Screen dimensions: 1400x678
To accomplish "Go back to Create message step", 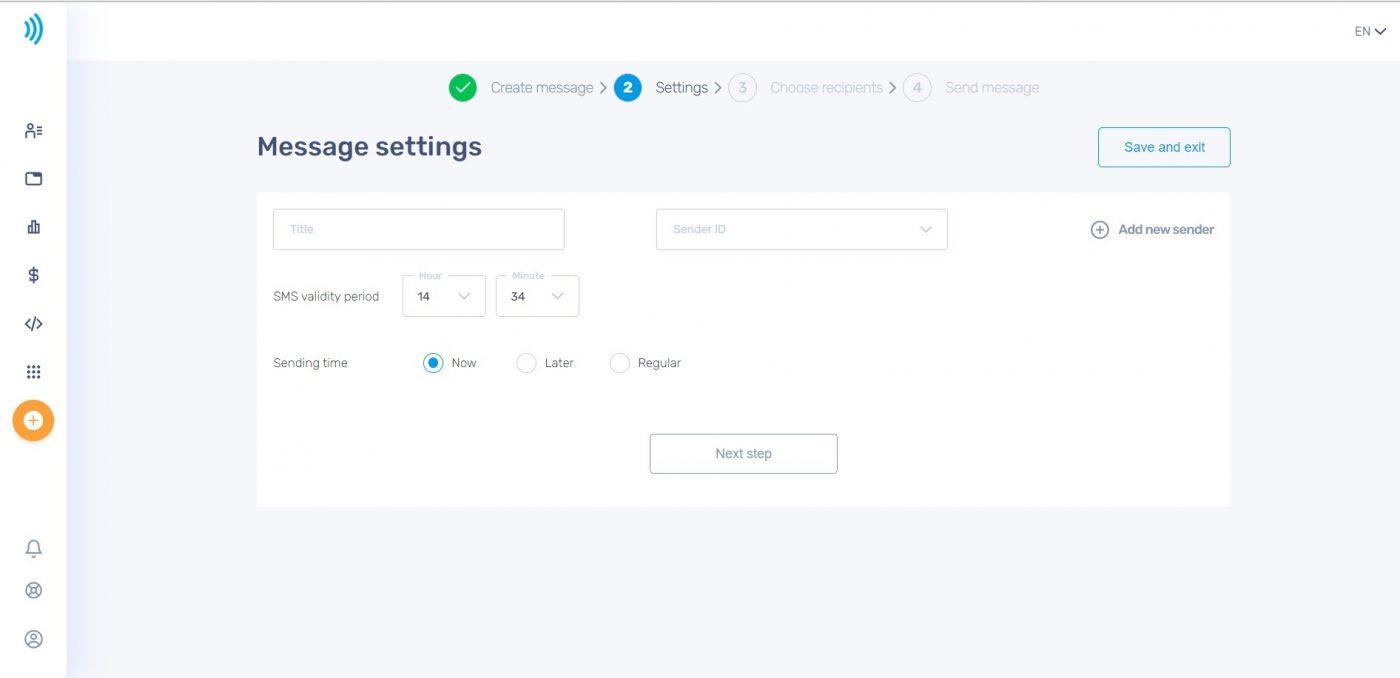I will click(x=541, y=88).
